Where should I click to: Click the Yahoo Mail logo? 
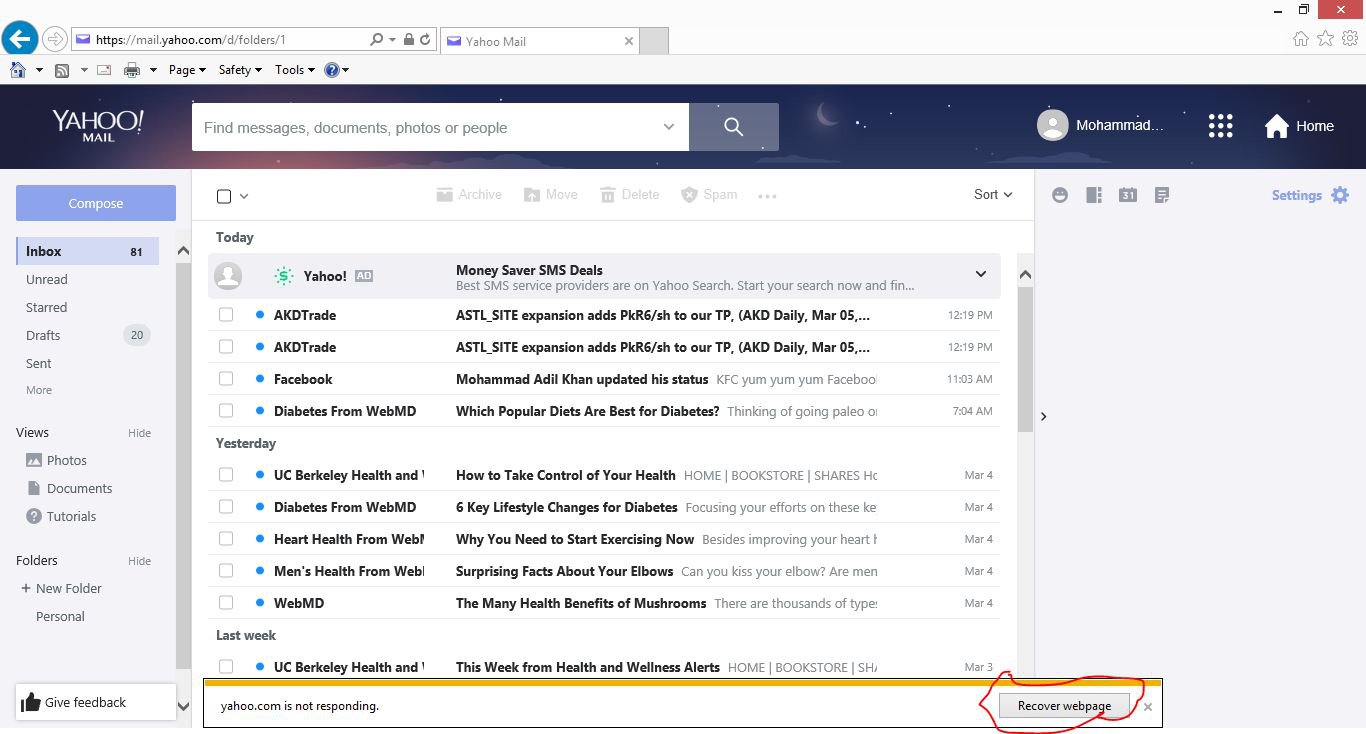[98, 125]
